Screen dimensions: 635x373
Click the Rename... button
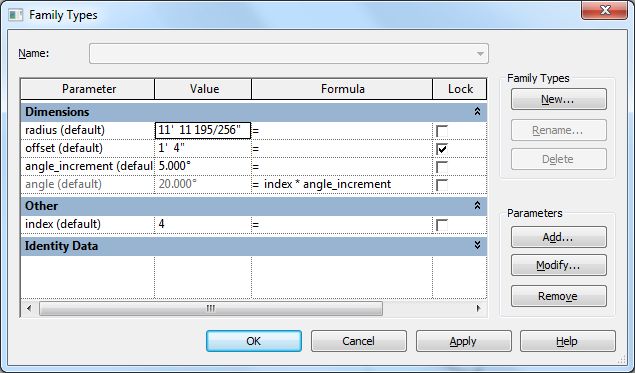click(x=558, y=130)
